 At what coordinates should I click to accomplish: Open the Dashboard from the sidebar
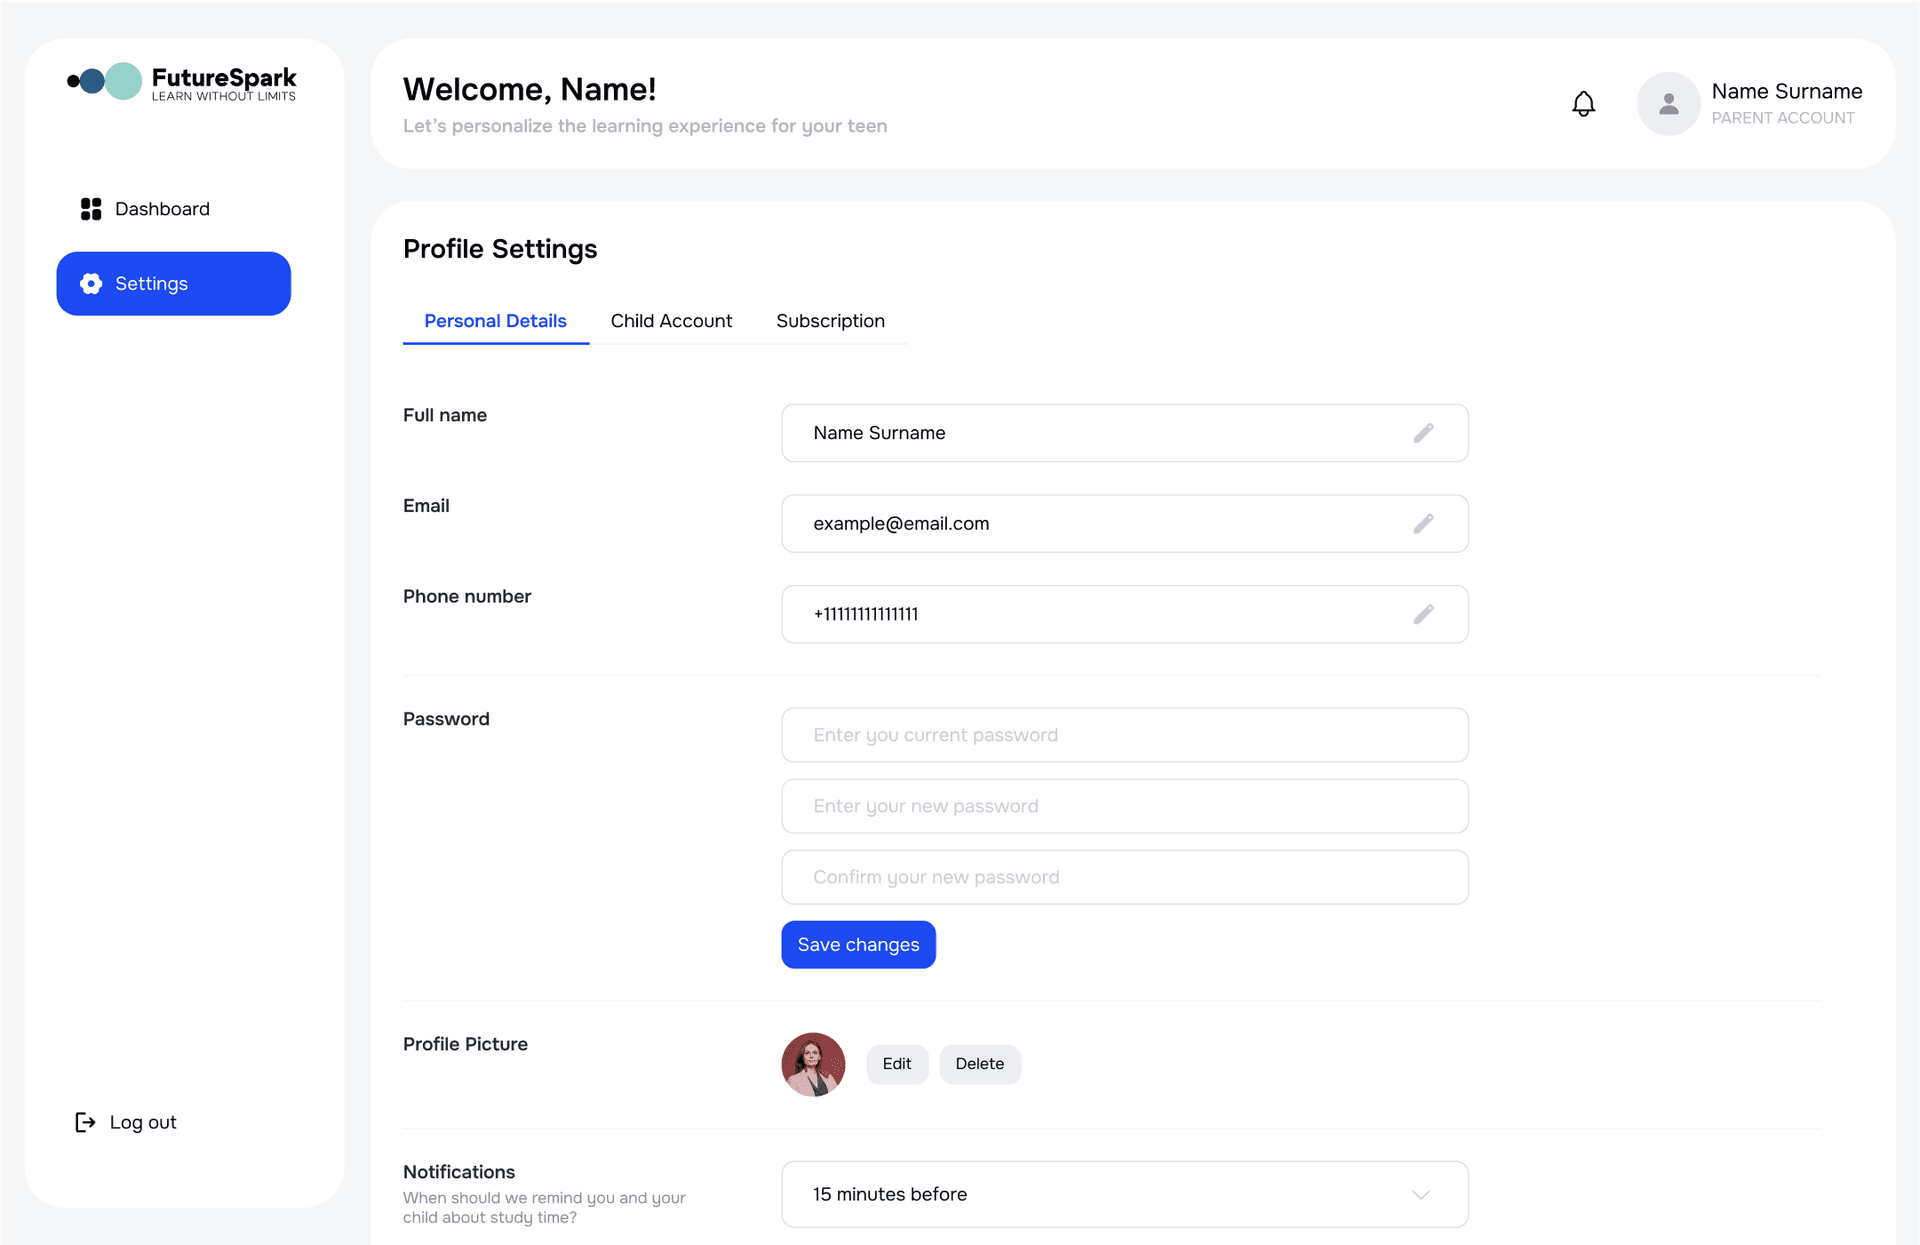tap(161, 208)
